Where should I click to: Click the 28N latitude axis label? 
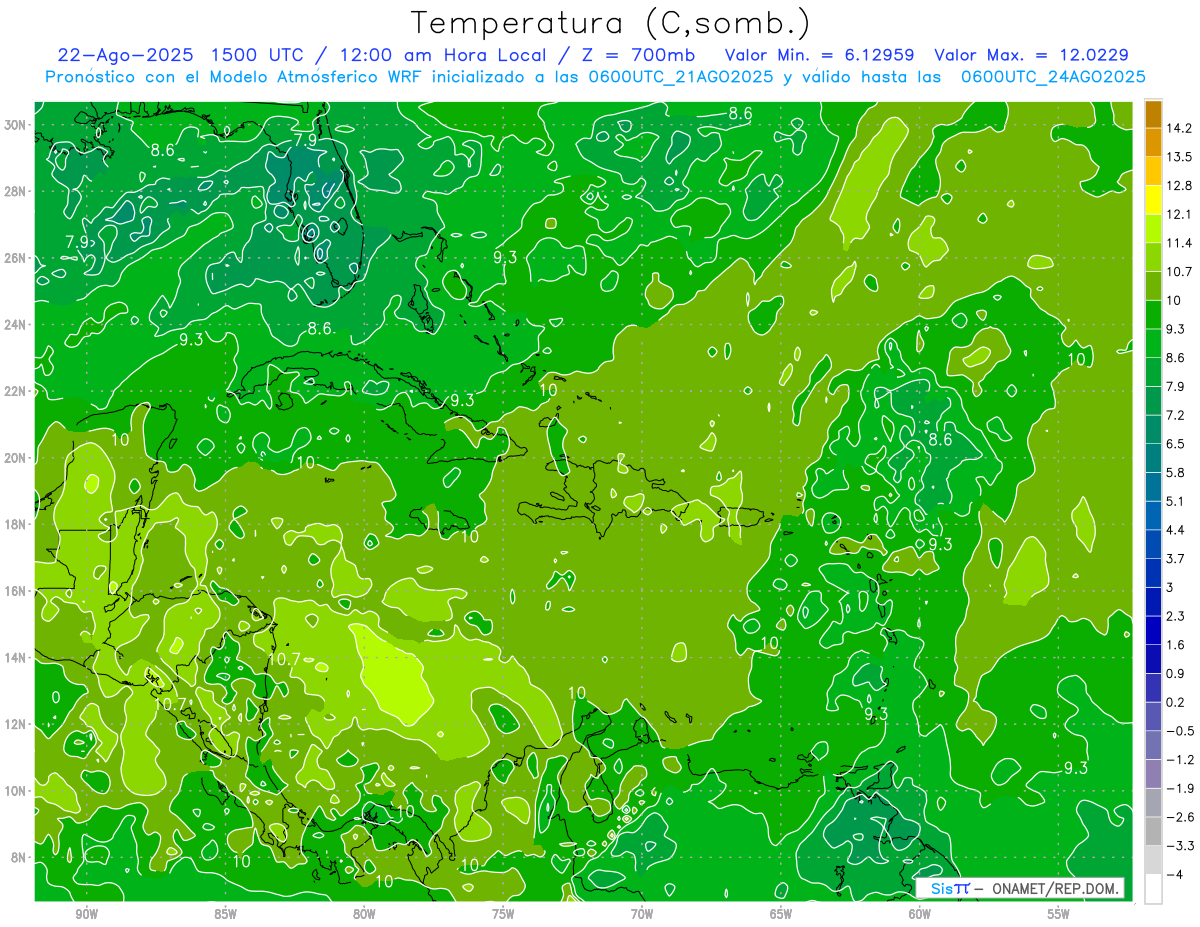pos(16,191)
